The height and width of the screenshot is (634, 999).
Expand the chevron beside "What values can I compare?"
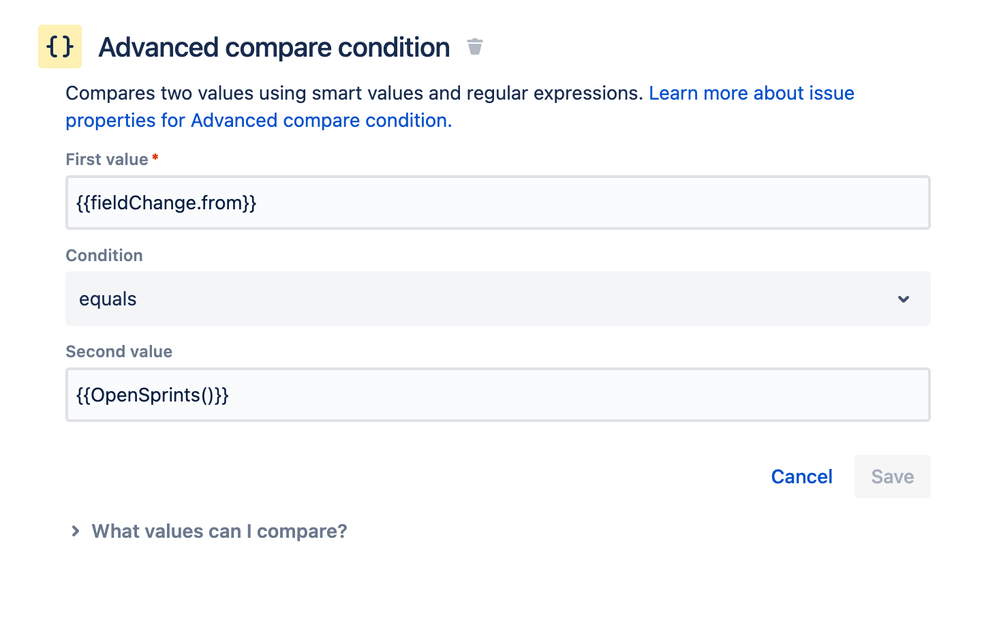pyautogui.click(x=75, y=531)
